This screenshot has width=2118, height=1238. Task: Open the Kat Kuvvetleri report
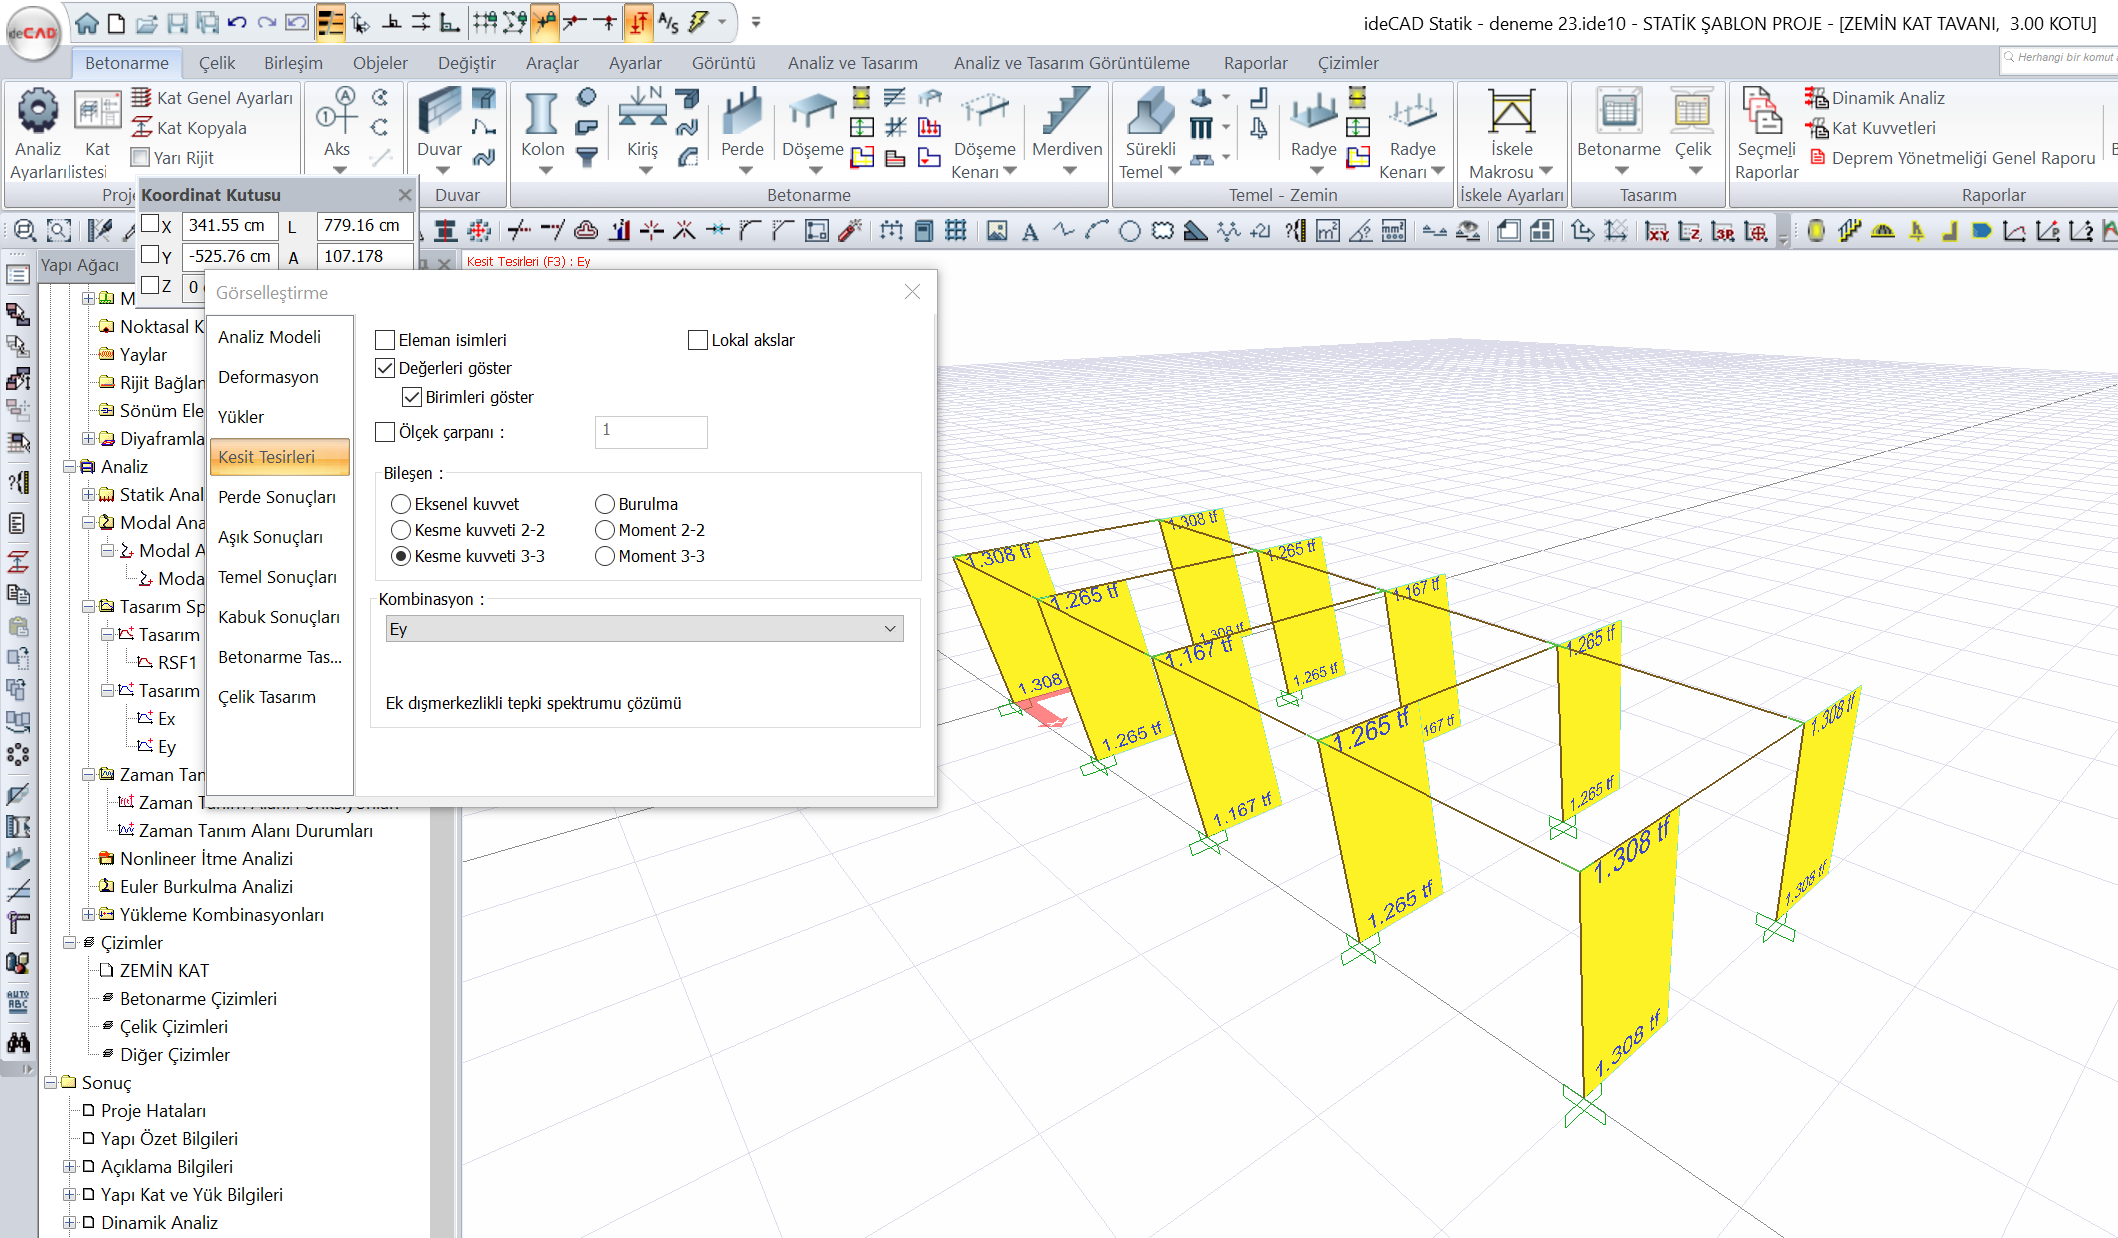pos(1870,128)
